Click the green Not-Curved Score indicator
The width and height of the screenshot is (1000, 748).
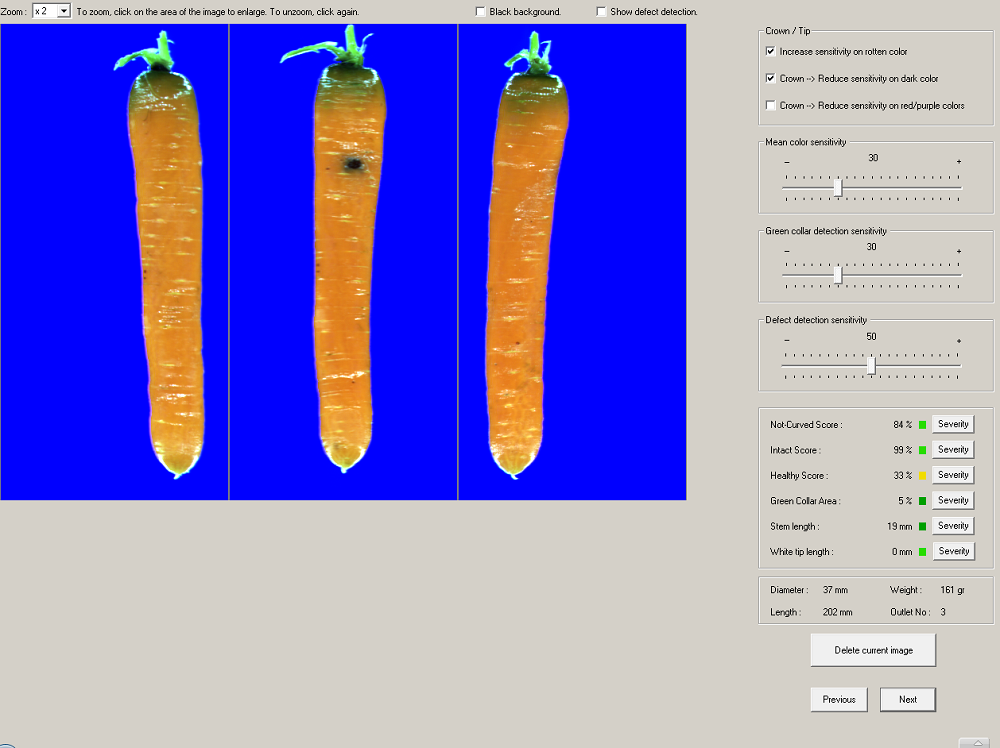922,425
